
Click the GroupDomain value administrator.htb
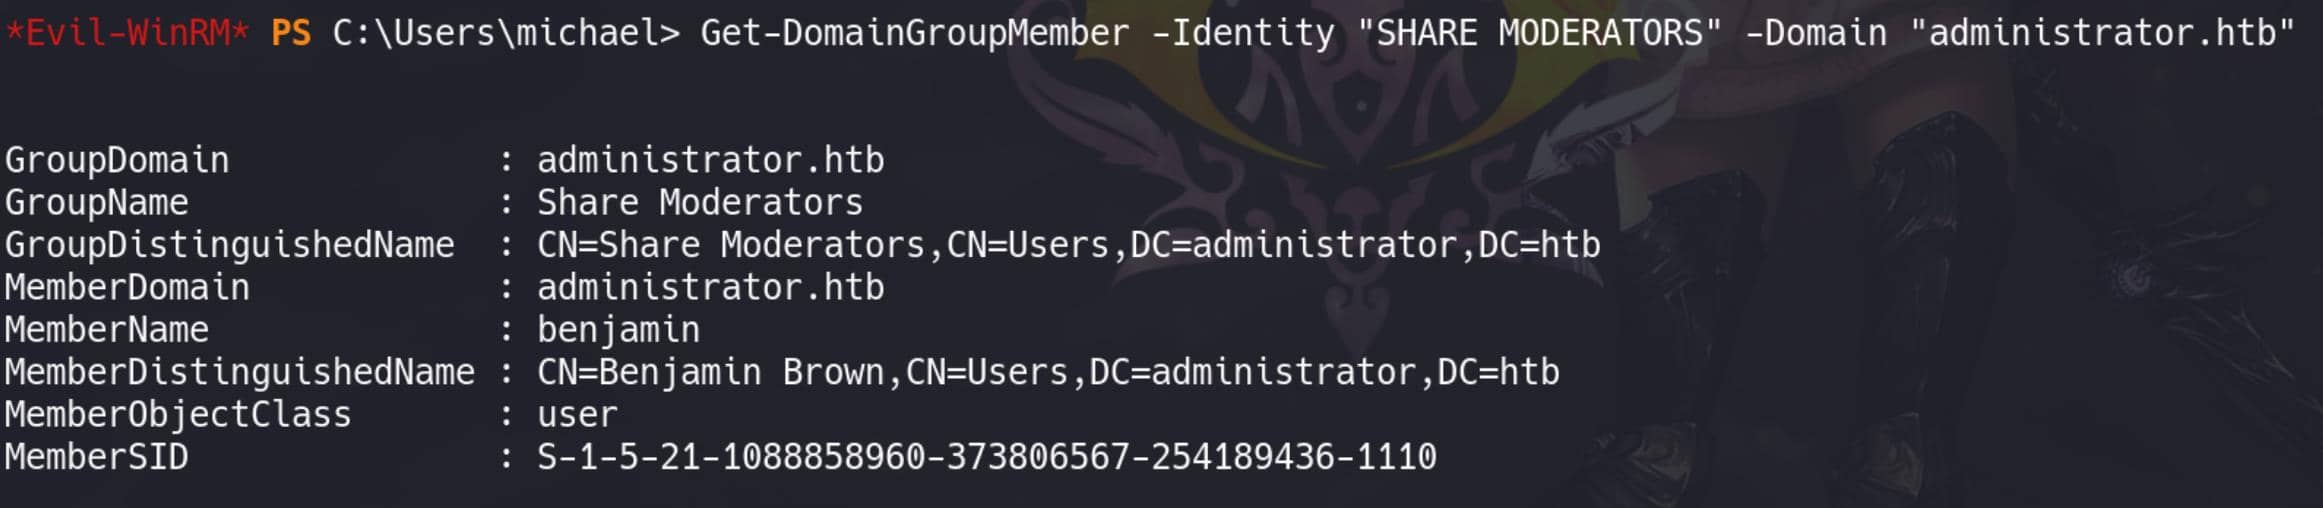(711, 160)
